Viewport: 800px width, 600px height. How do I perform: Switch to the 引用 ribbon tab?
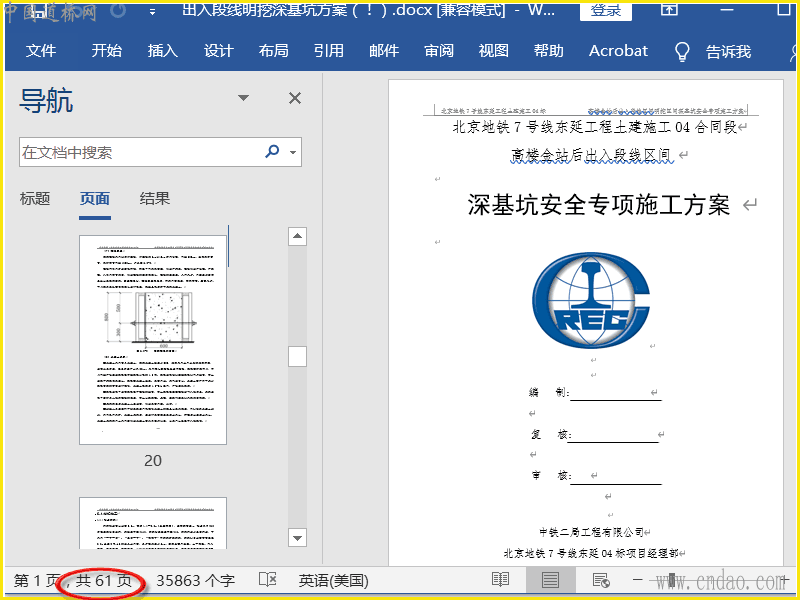[x=329, y=51]
